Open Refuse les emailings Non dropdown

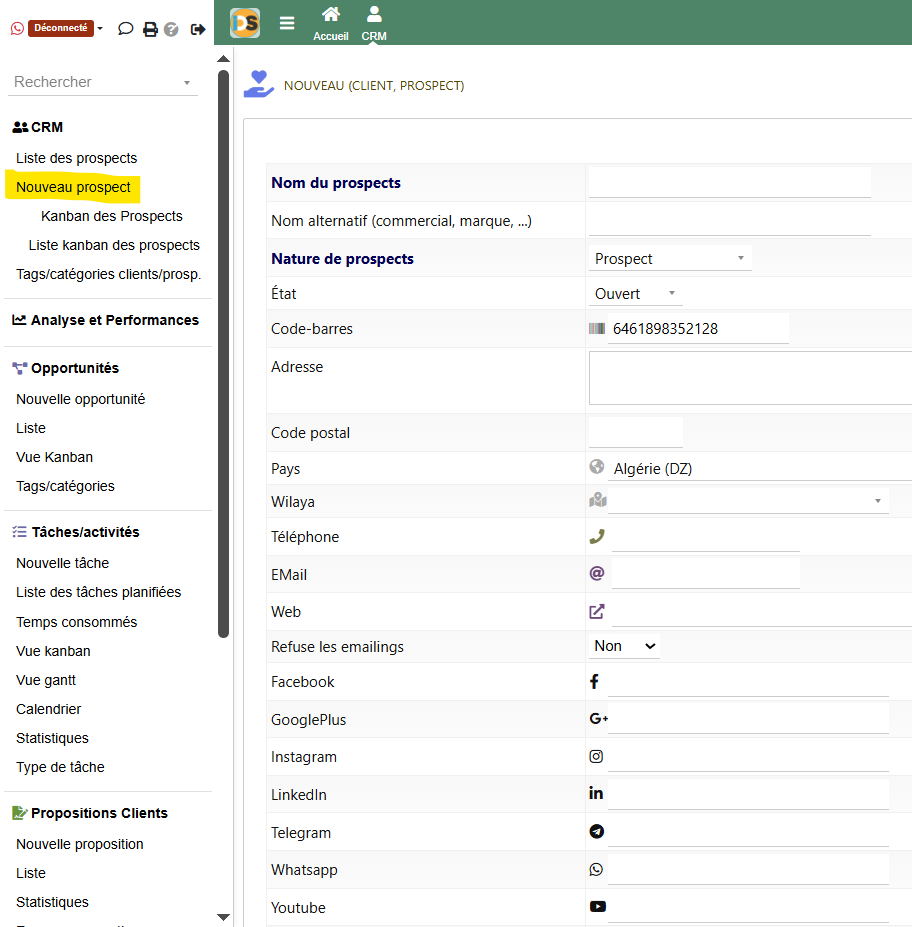pos(625,647)
